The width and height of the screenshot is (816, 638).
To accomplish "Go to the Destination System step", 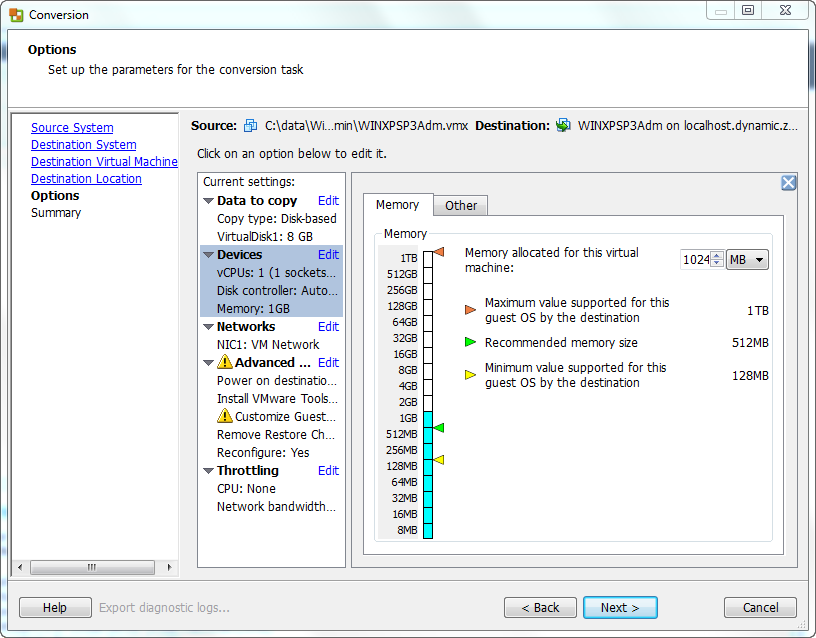I will coord(84,145).
